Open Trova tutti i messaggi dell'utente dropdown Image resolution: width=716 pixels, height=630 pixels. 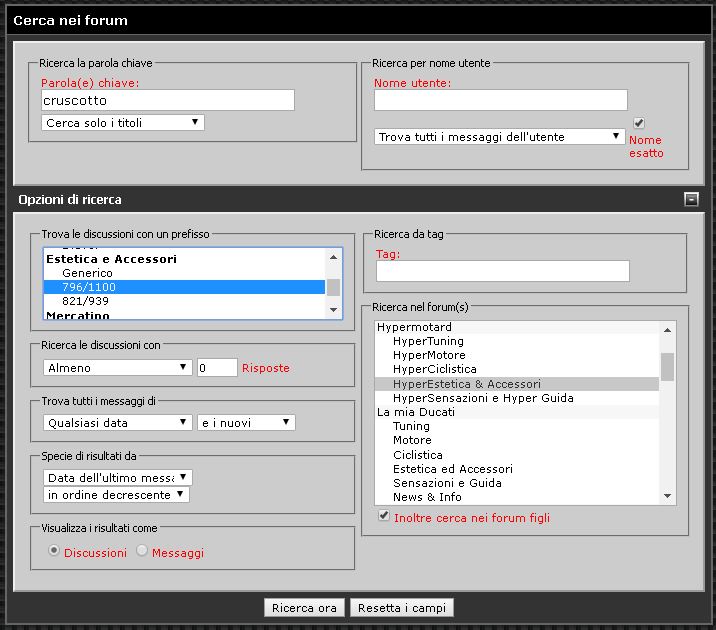[500, 136]
